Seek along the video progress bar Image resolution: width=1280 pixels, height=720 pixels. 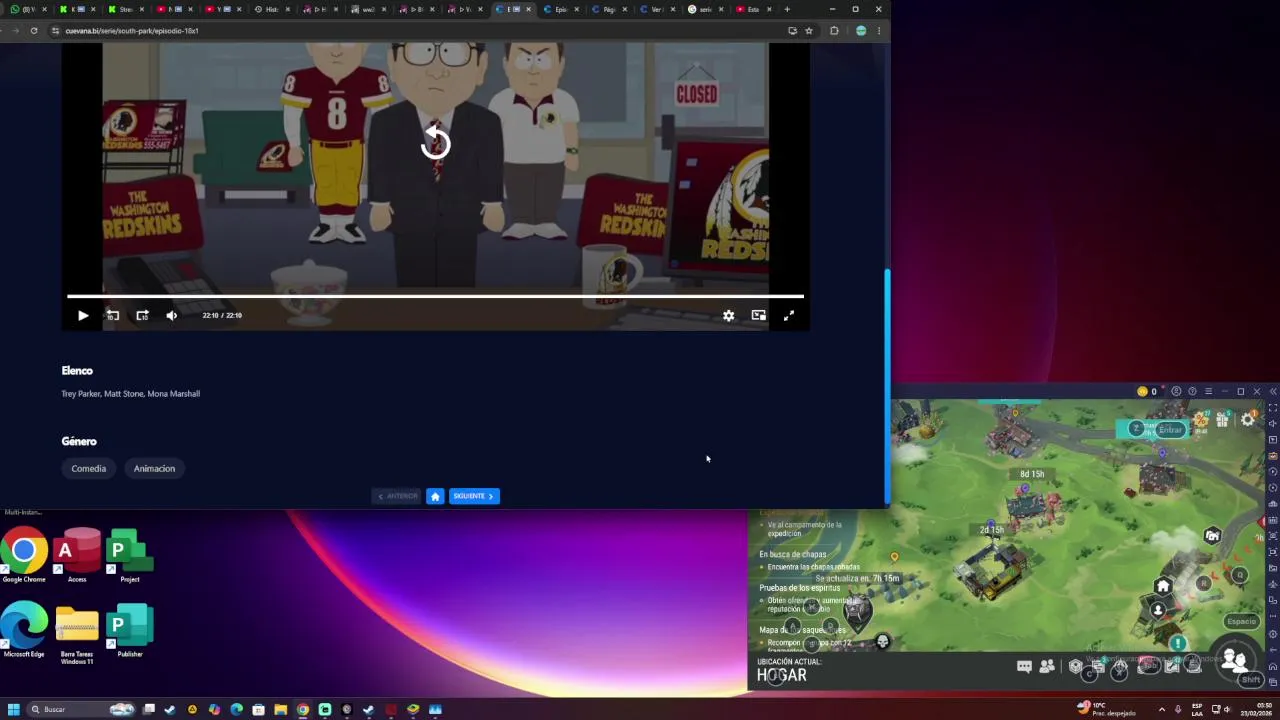(435, 296)
